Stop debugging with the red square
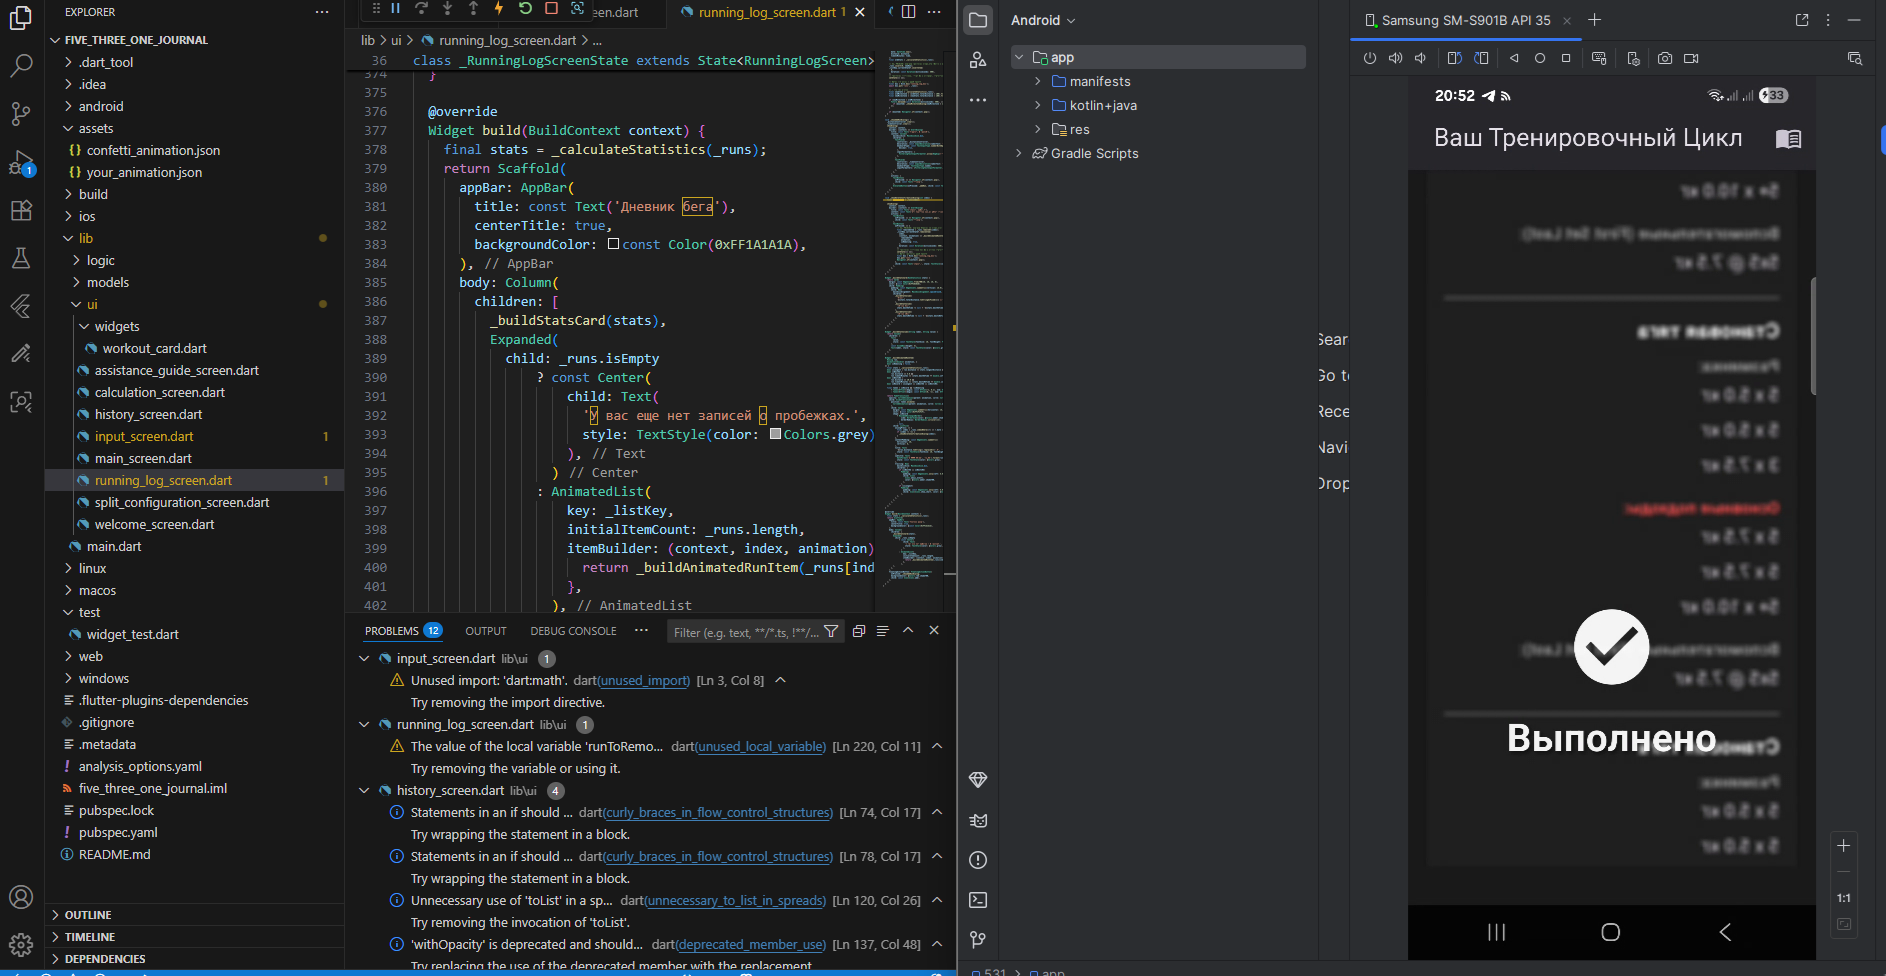The width and height of the screenshot is (1886, 976). coord(551,9)
